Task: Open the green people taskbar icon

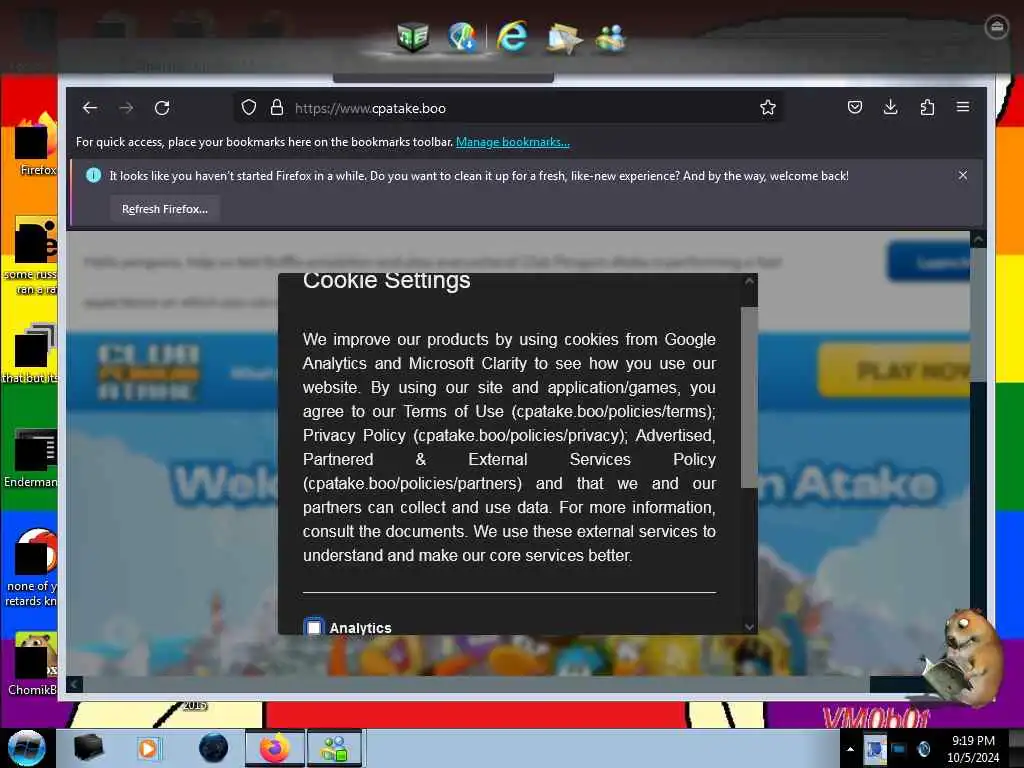Action: click(334, 748)
